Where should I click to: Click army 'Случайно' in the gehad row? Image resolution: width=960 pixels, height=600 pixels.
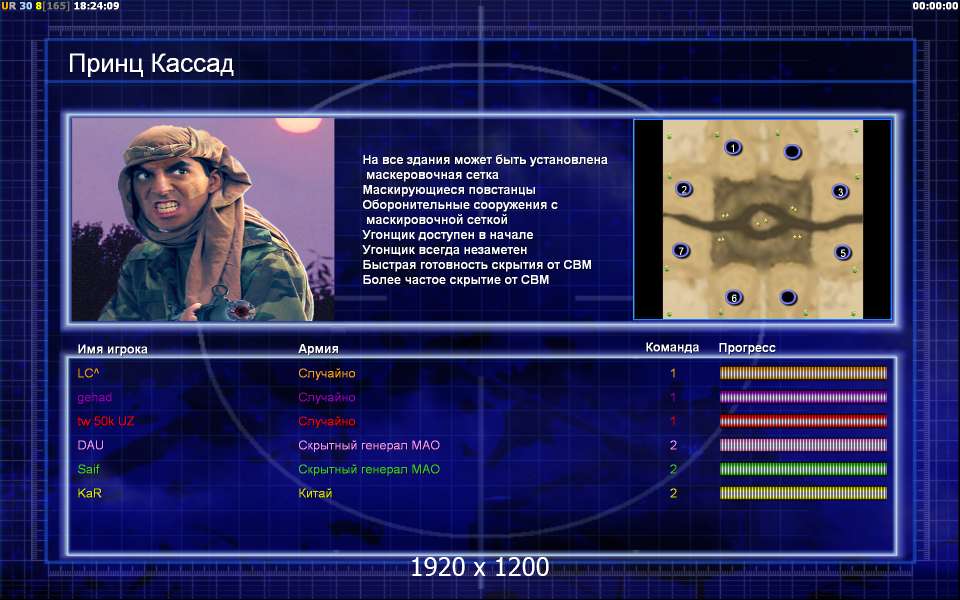[x=327, y=397]
